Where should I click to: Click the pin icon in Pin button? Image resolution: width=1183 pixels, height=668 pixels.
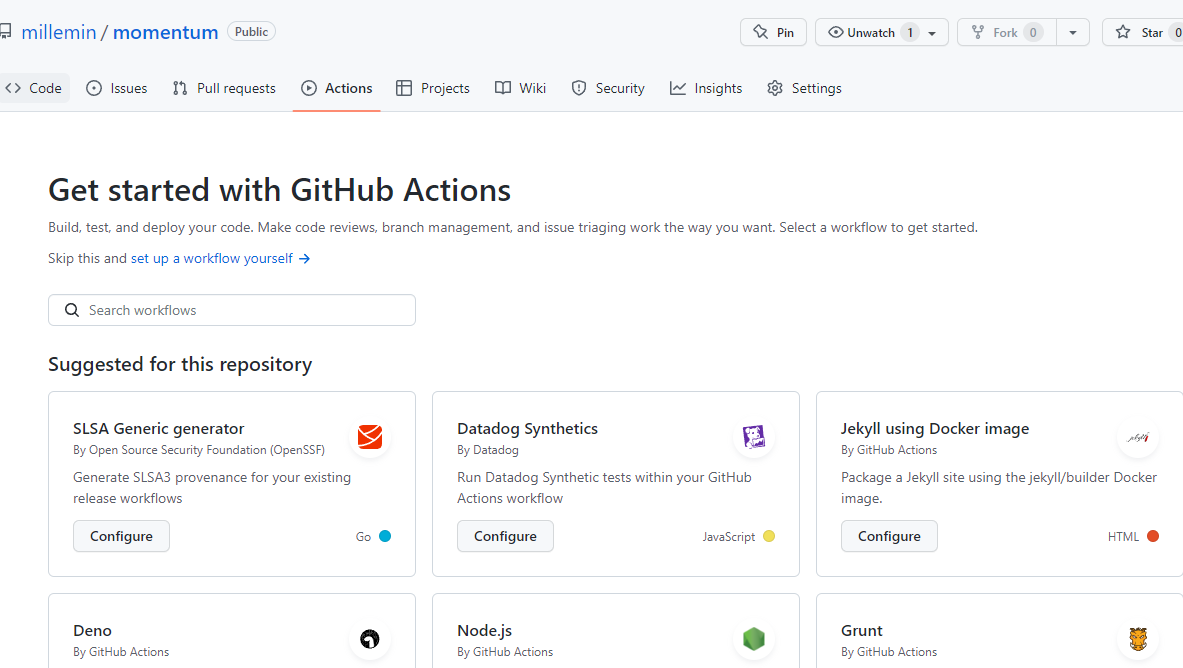[x=760, y=32]
